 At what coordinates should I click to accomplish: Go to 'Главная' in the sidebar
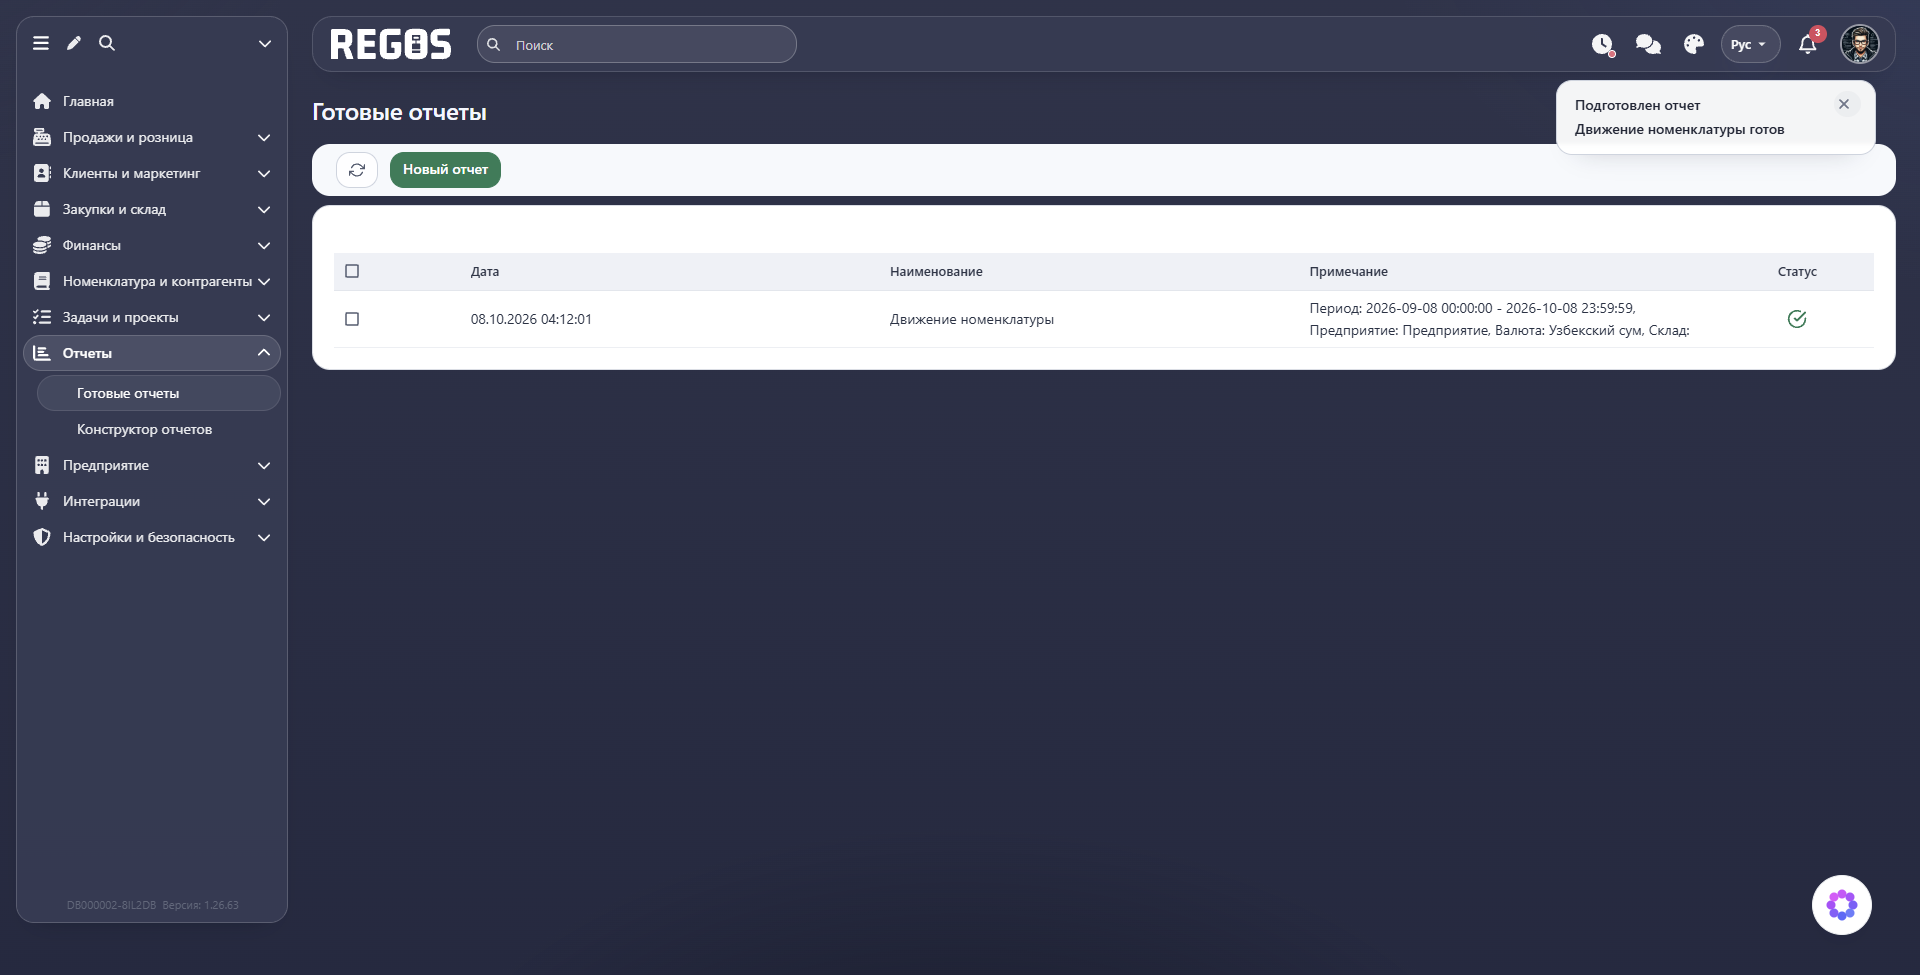click(x=152, y=101)
